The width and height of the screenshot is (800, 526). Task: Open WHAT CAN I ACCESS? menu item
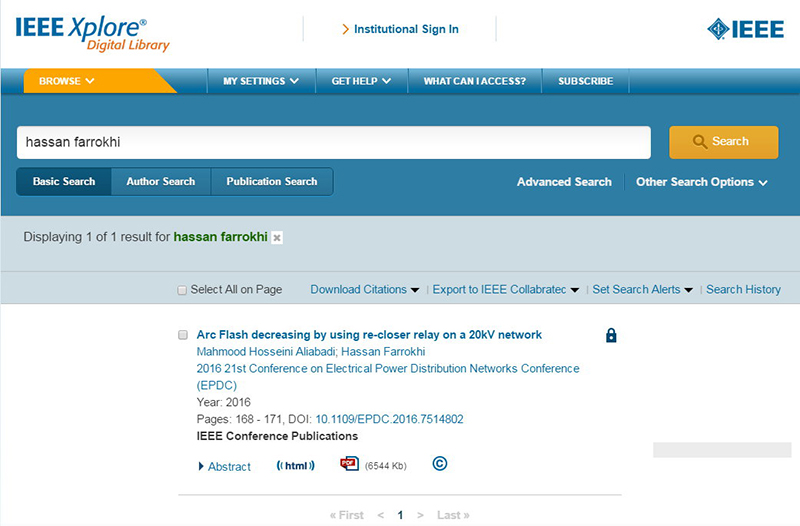point(474,81)
